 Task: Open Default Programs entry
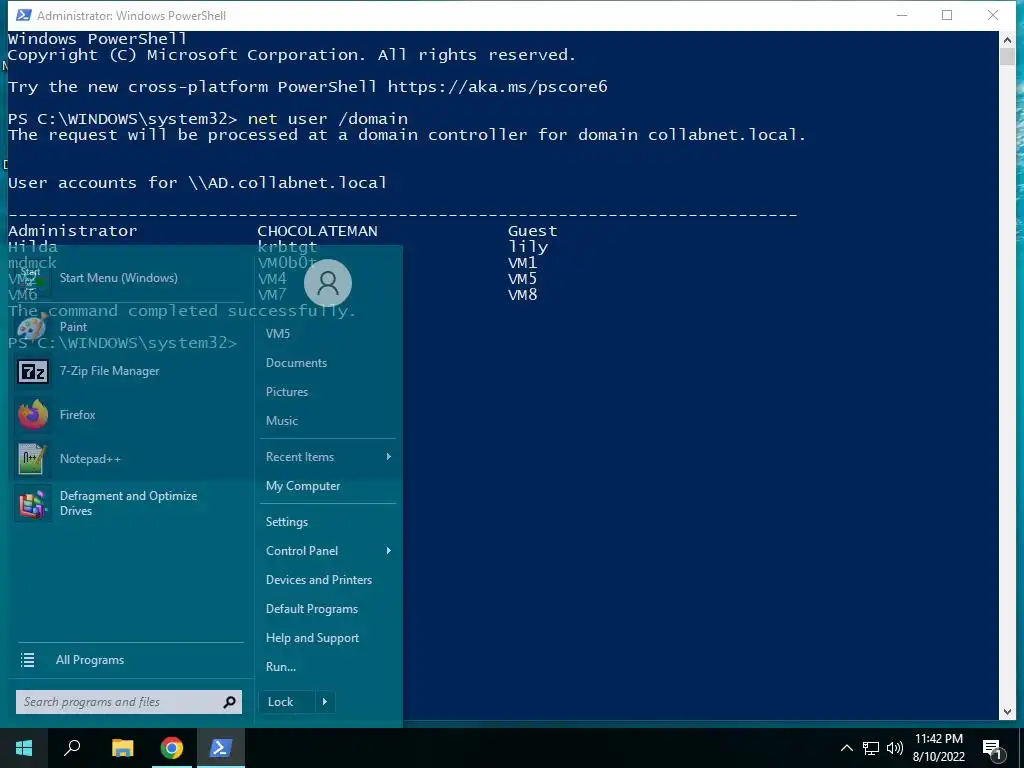(x=312, y=609)
